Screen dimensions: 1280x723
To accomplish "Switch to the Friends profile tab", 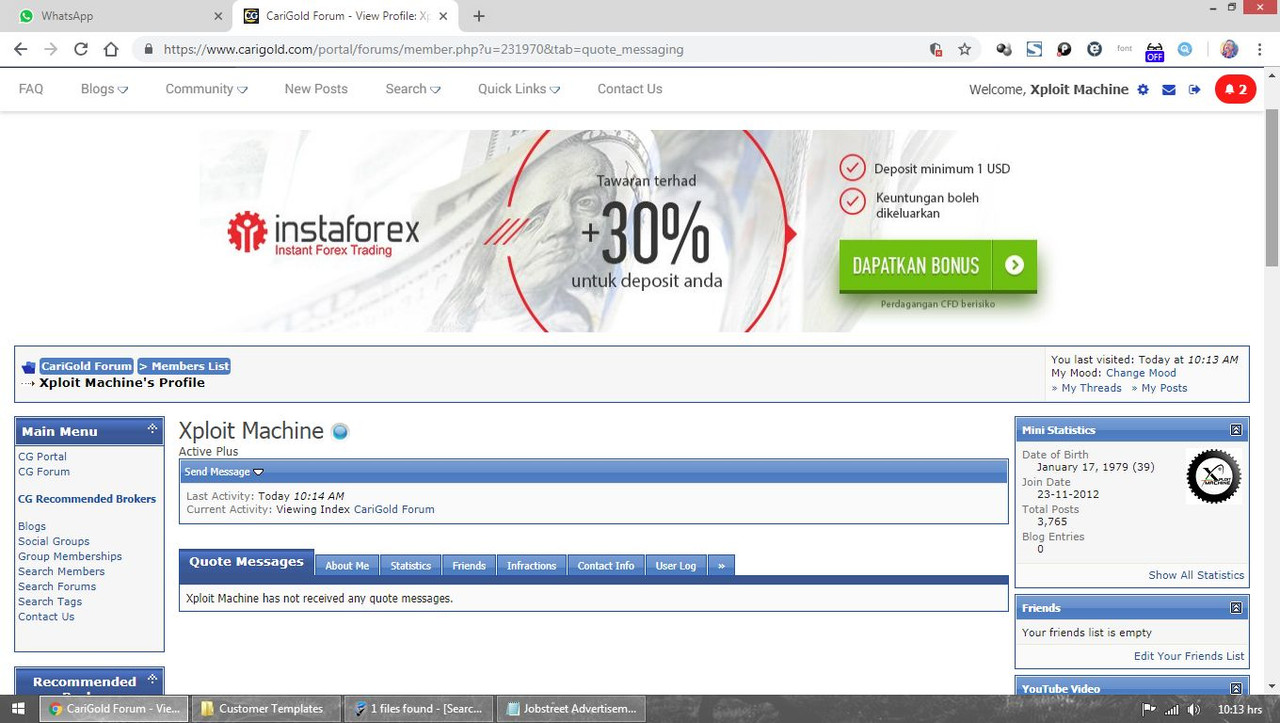I will point(469,565).
